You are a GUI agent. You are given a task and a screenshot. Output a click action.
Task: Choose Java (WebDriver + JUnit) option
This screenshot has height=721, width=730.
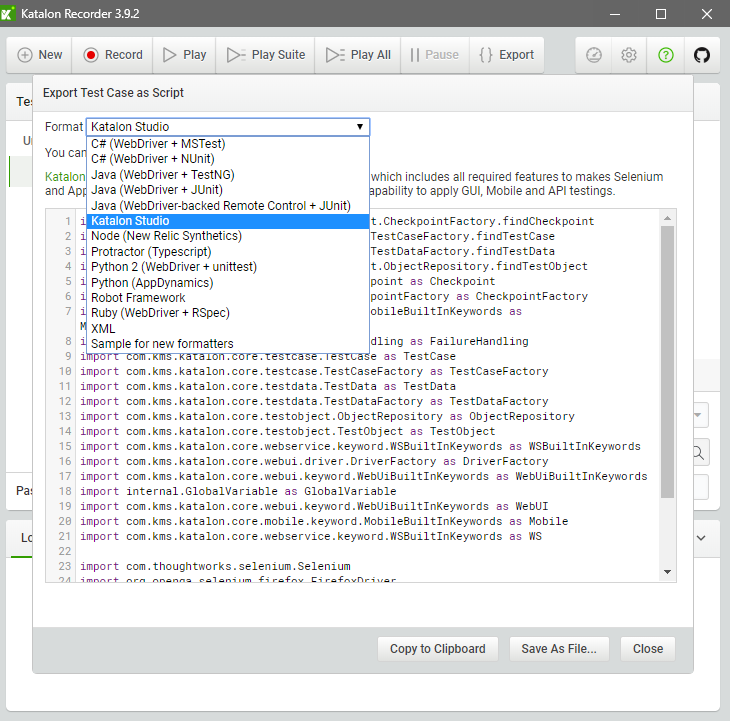point(228,190)
